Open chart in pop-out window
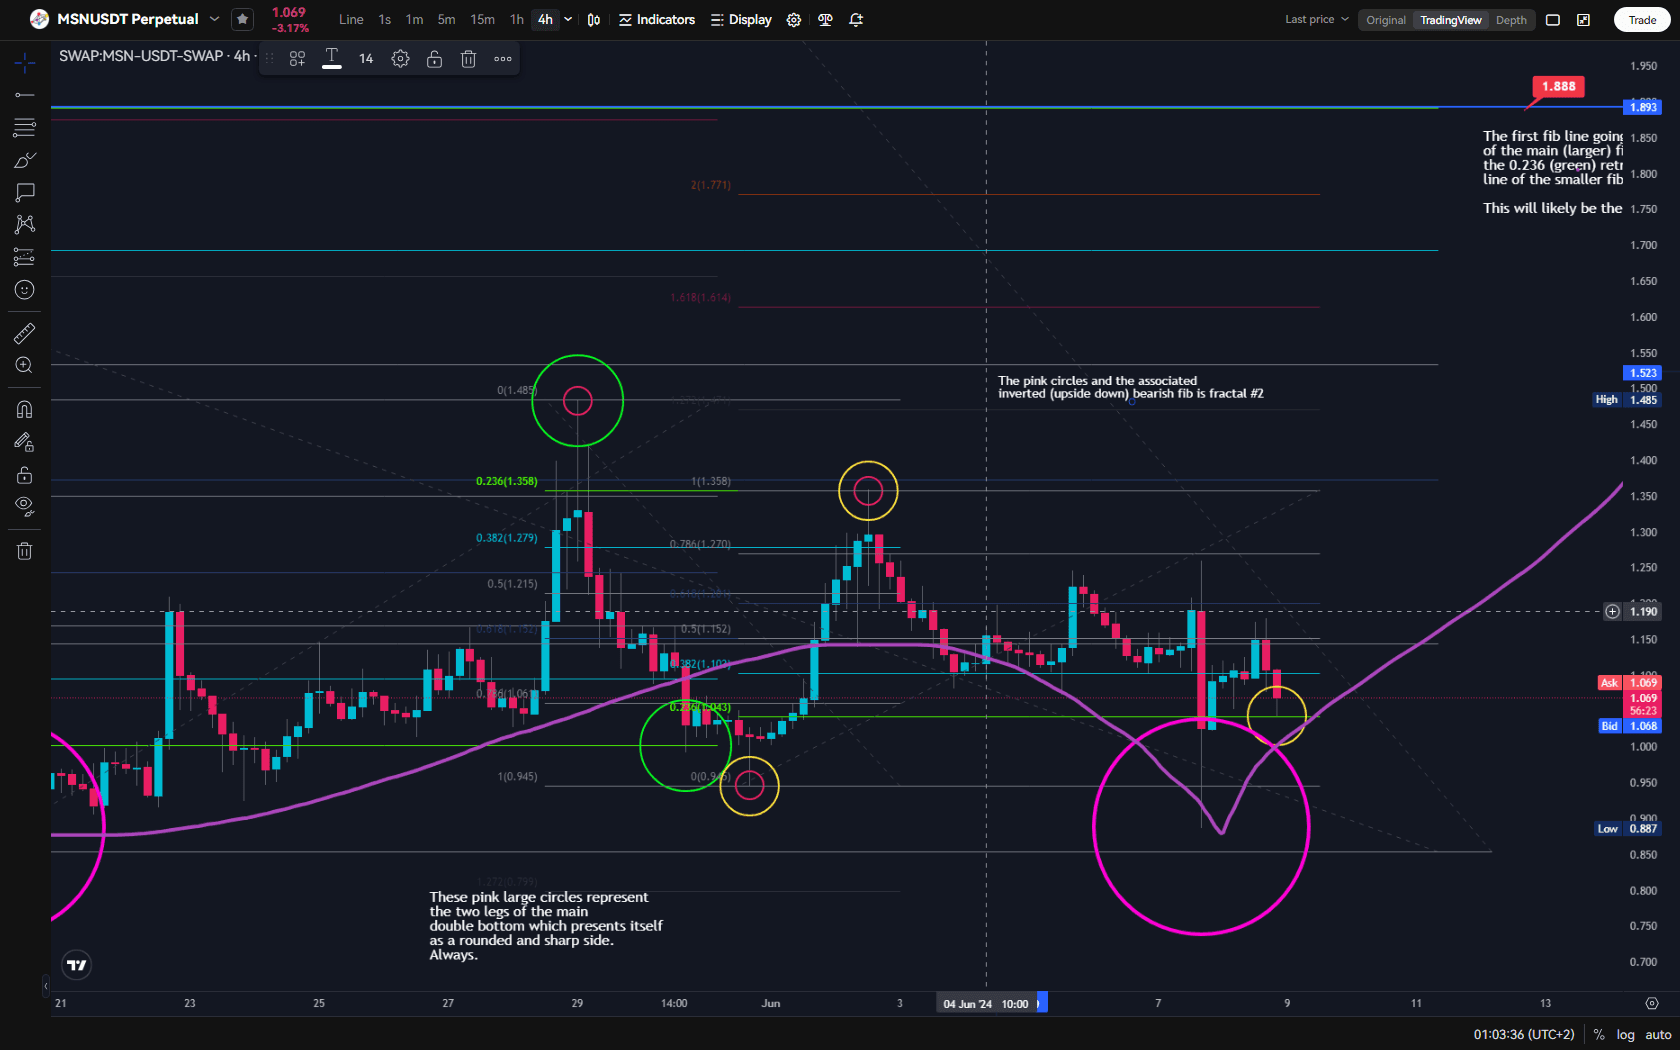The image size is (1680, 1050). (x=1584, y=20)
